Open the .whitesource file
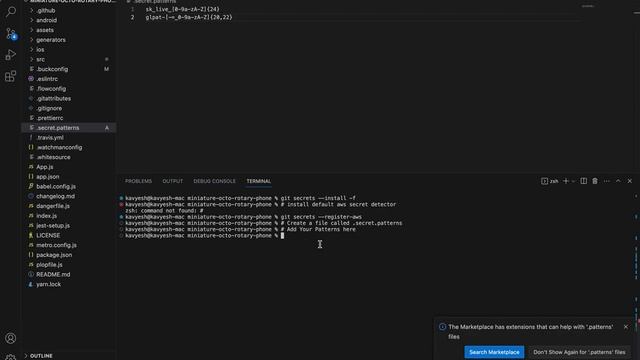The image size is (640, 360). [x=69, y=157]
